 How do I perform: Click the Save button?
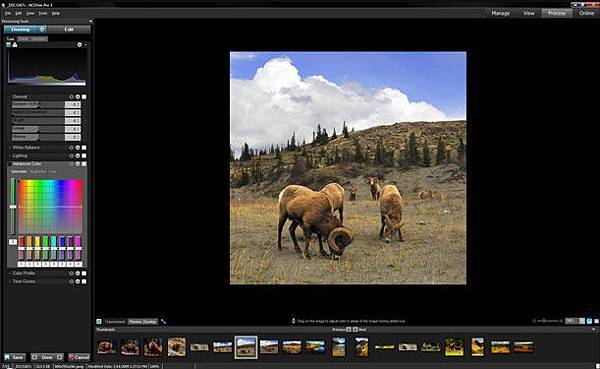(x=15, y=357)
